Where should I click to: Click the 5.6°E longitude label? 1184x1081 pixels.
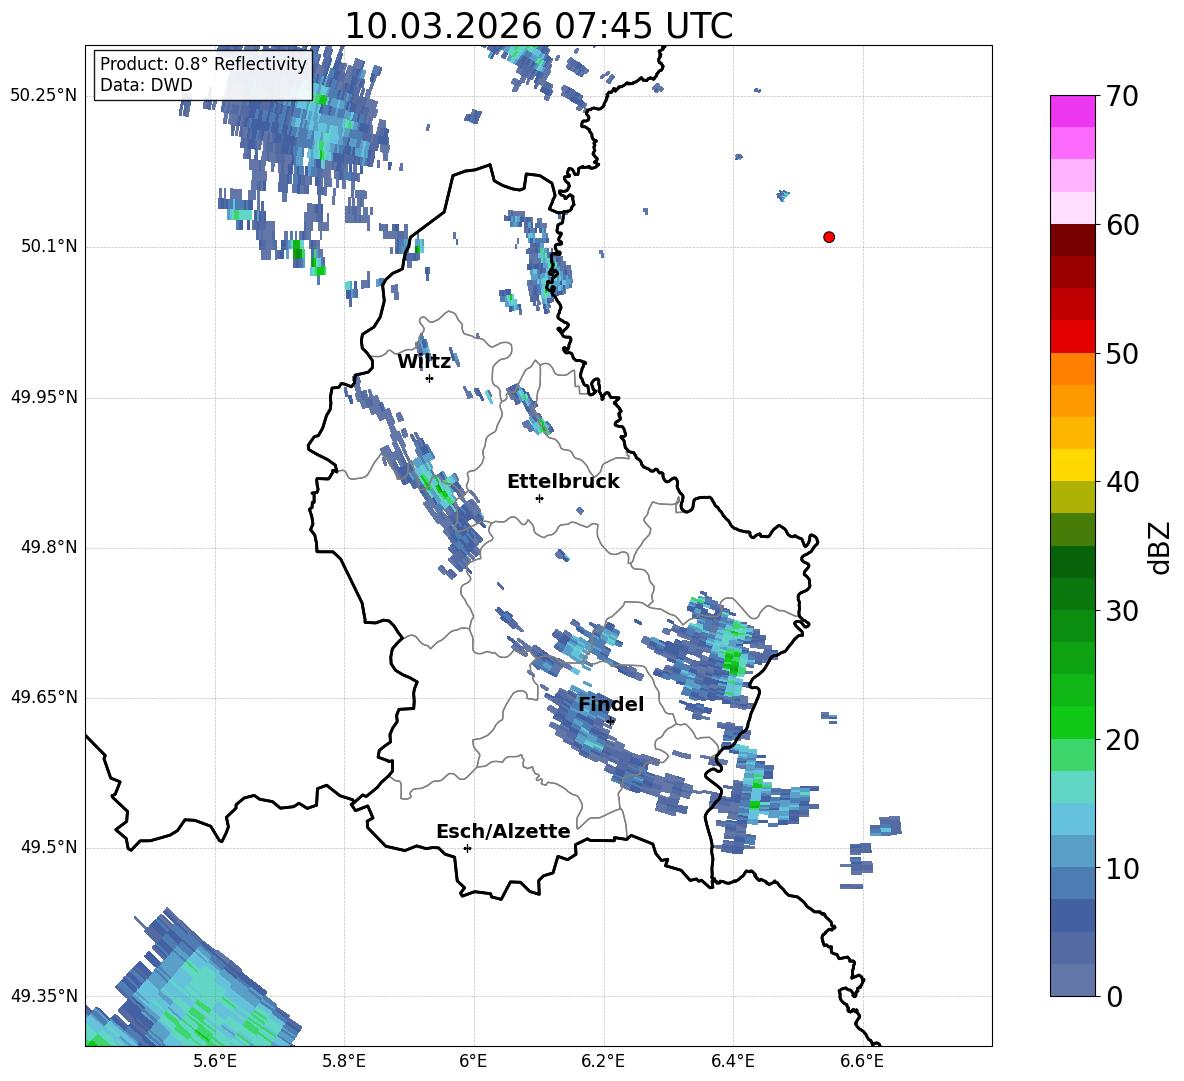[x=215, y=1061]
